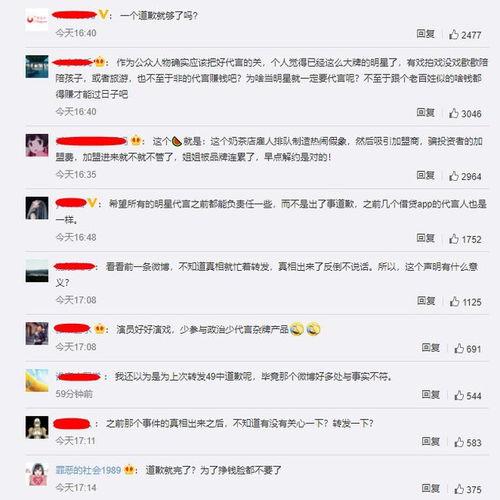Image resolution: width=500 pixels, height=500 pixels.
Task: Click 回复 on the 16:48 comment
Action: point(425,238)
